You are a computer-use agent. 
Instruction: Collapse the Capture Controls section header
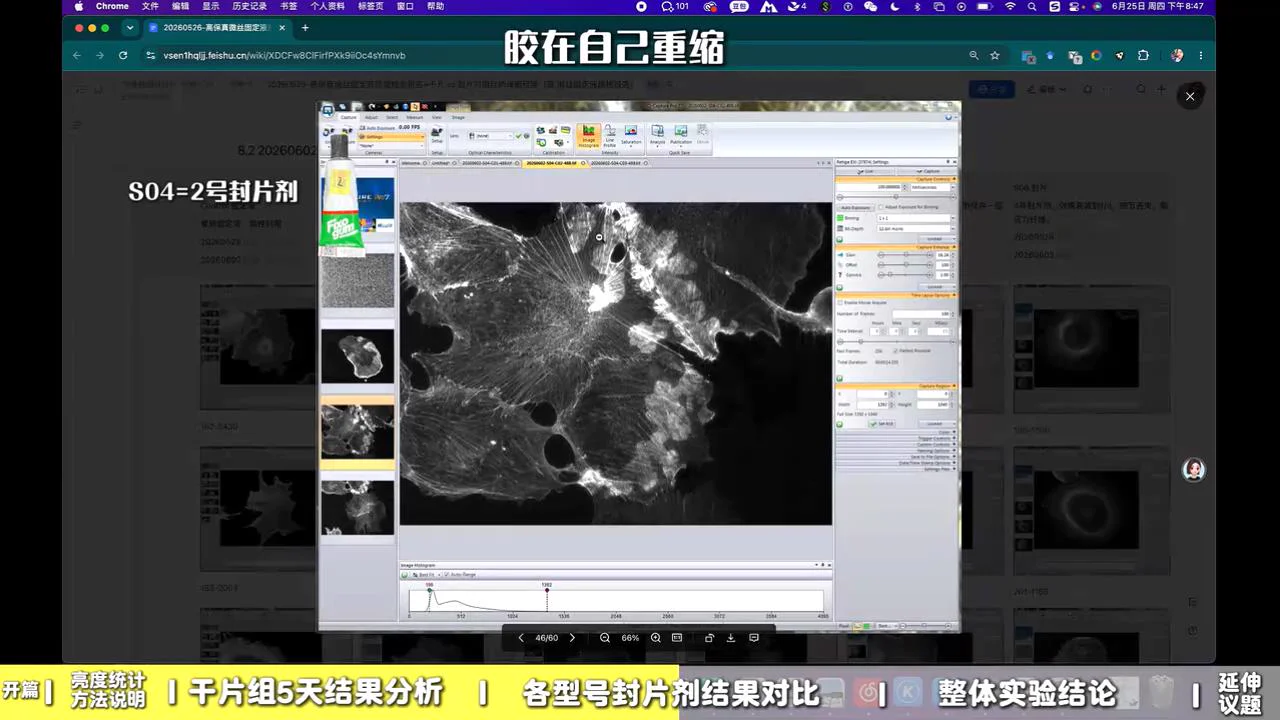896,178
